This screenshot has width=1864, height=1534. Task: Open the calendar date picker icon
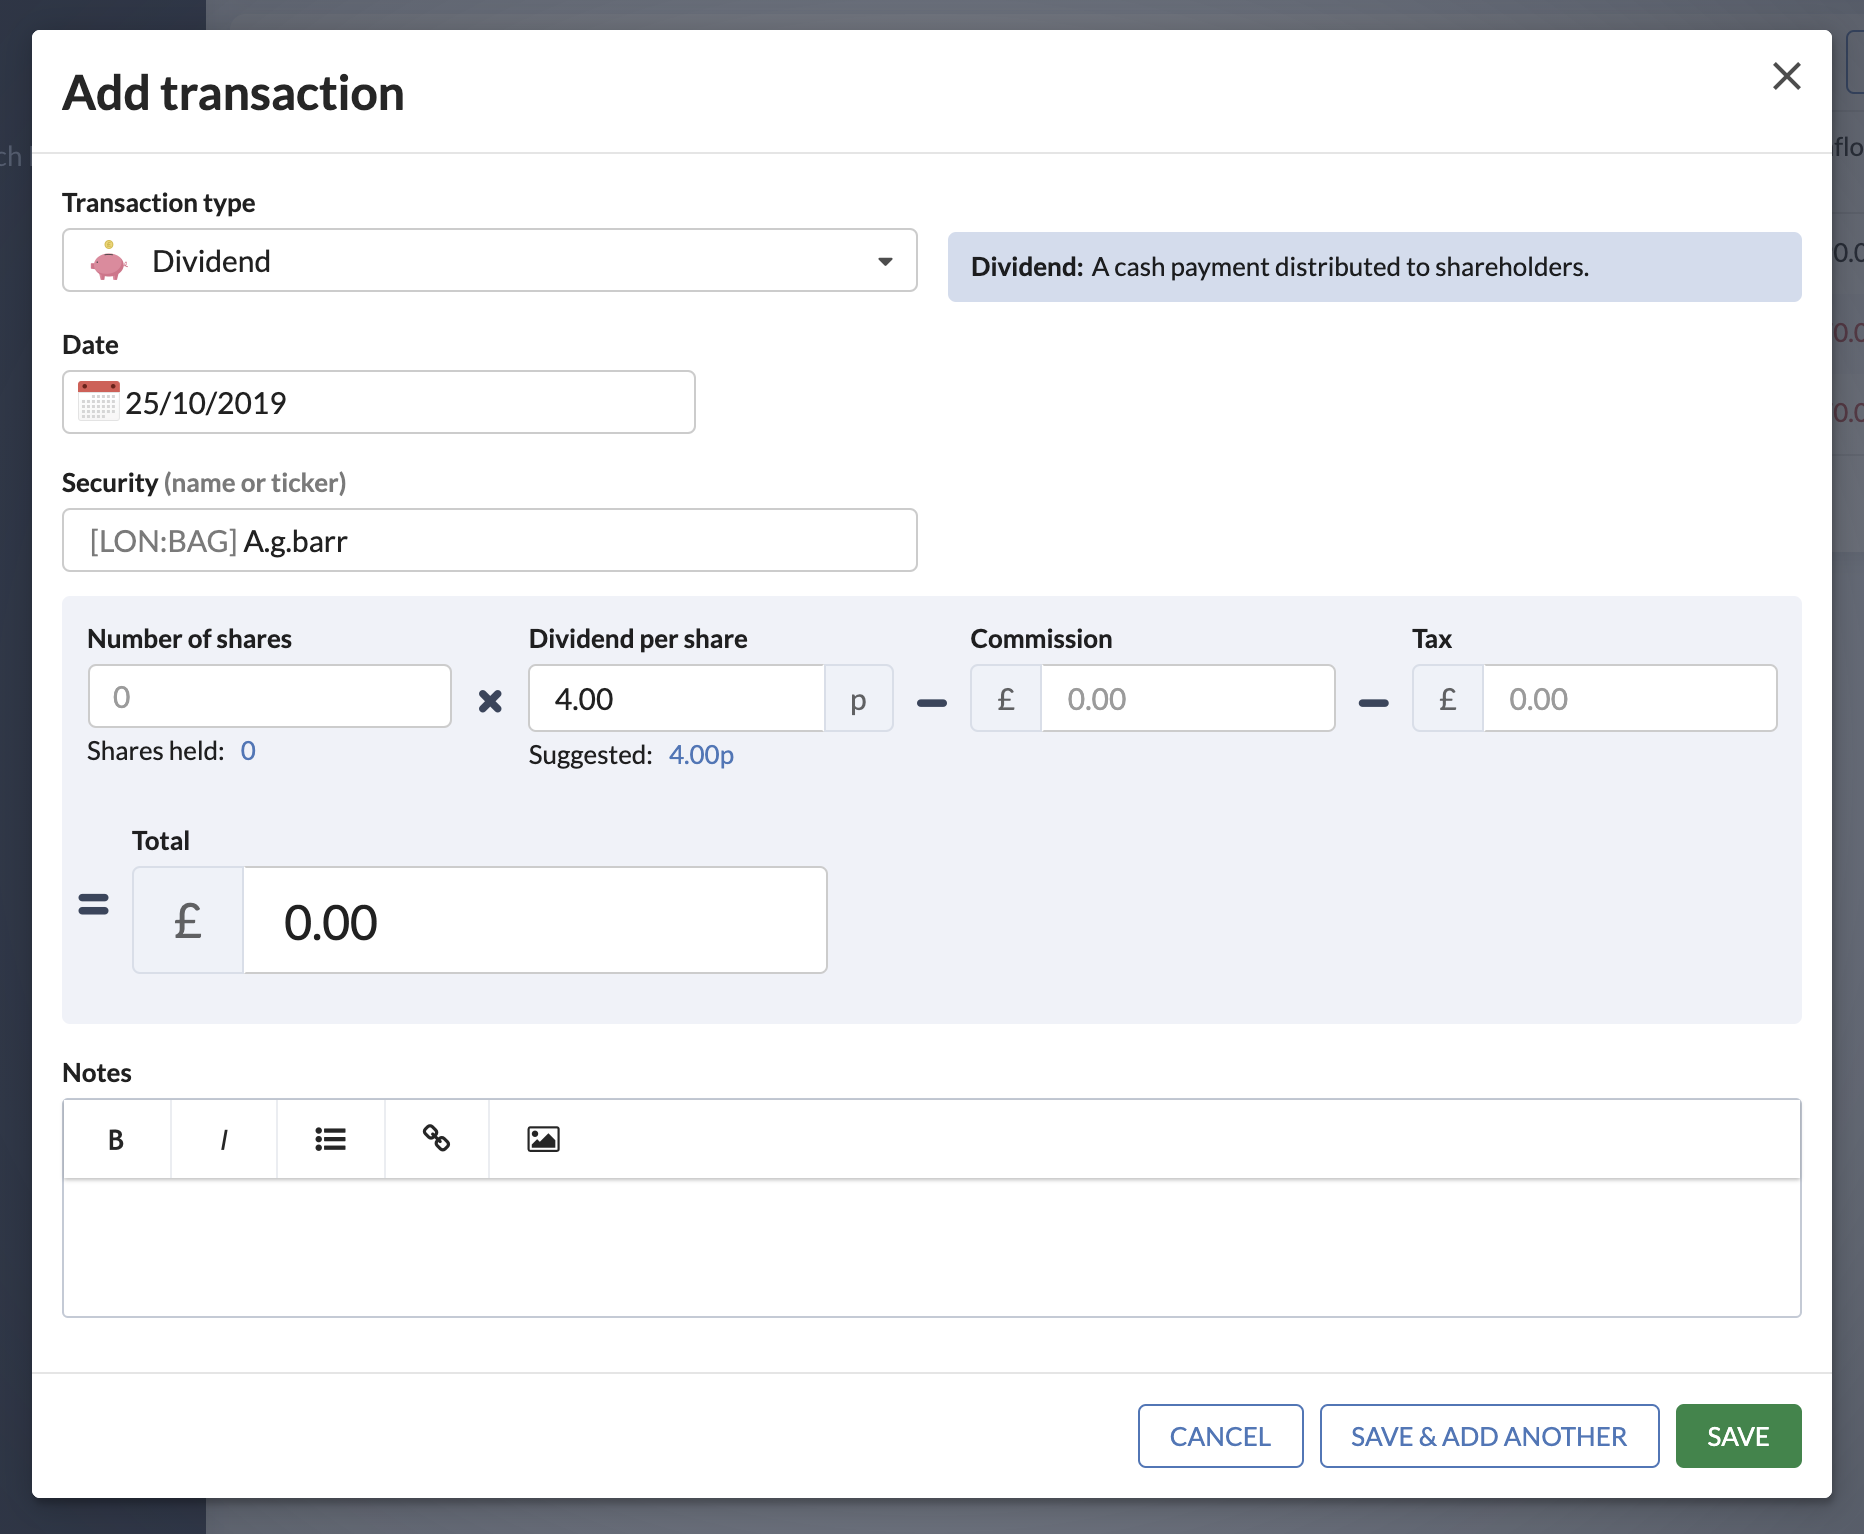click(99, 402)
